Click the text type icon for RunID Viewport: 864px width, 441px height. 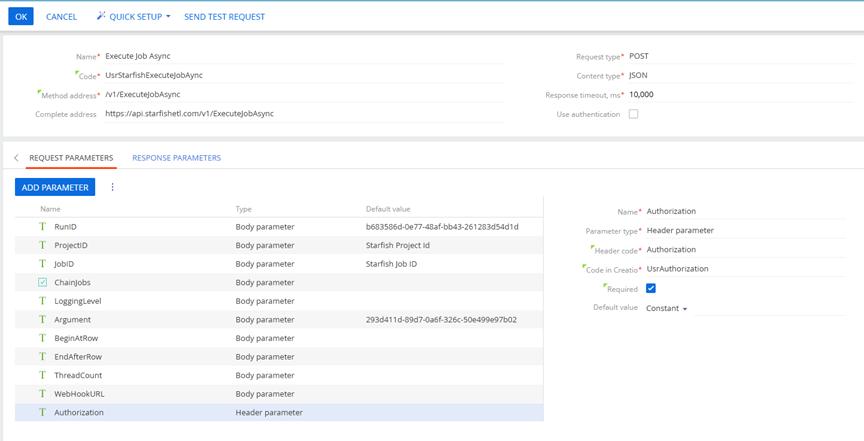click(42, 227)
